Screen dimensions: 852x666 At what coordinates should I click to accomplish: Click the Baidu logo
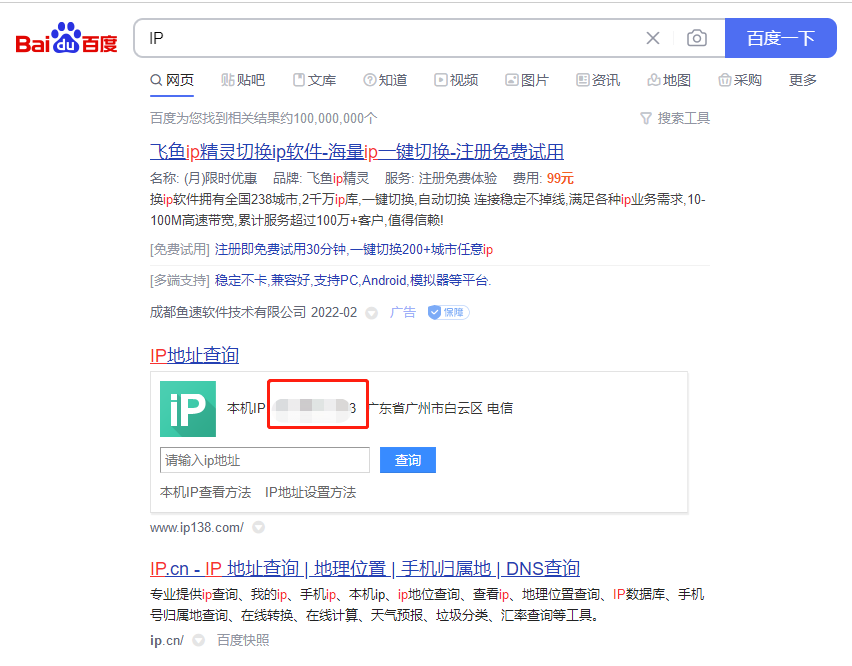[66, 40]
